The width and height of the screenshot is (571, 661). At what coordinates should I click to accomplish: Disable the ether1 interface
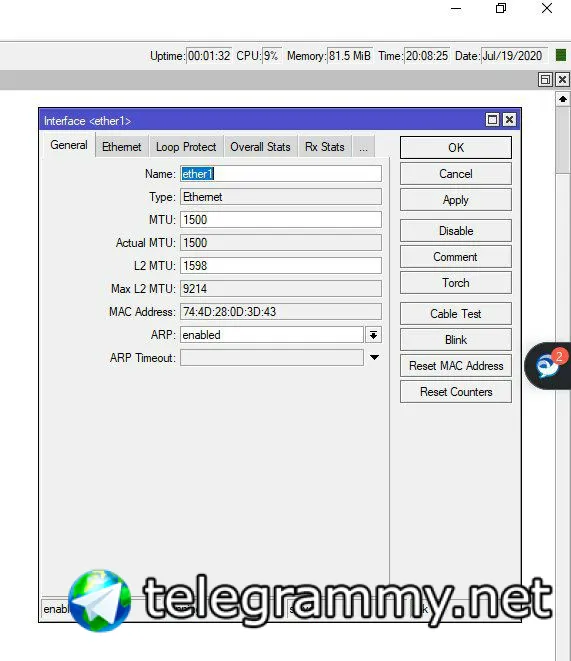click(456, 231)
